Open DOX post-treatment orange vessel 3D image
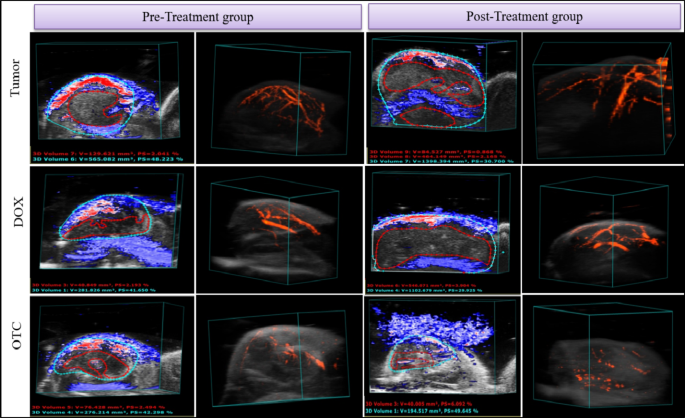The width and height of the screenshot is (685, 418). 603,229
